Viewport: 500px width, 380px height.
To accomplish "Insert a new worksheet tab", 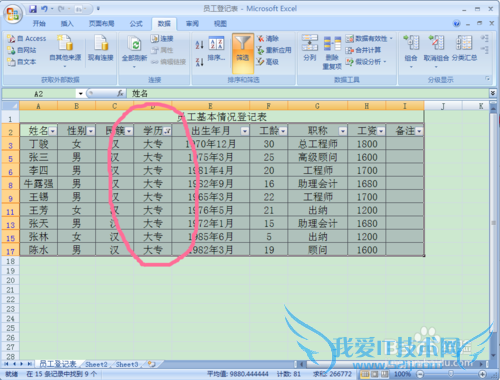I will (x=152, y=364).
